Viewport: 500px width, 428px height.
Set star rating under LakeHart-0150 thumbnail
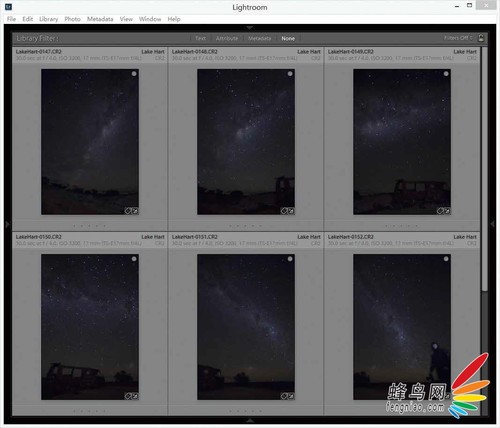coord(89,411)
